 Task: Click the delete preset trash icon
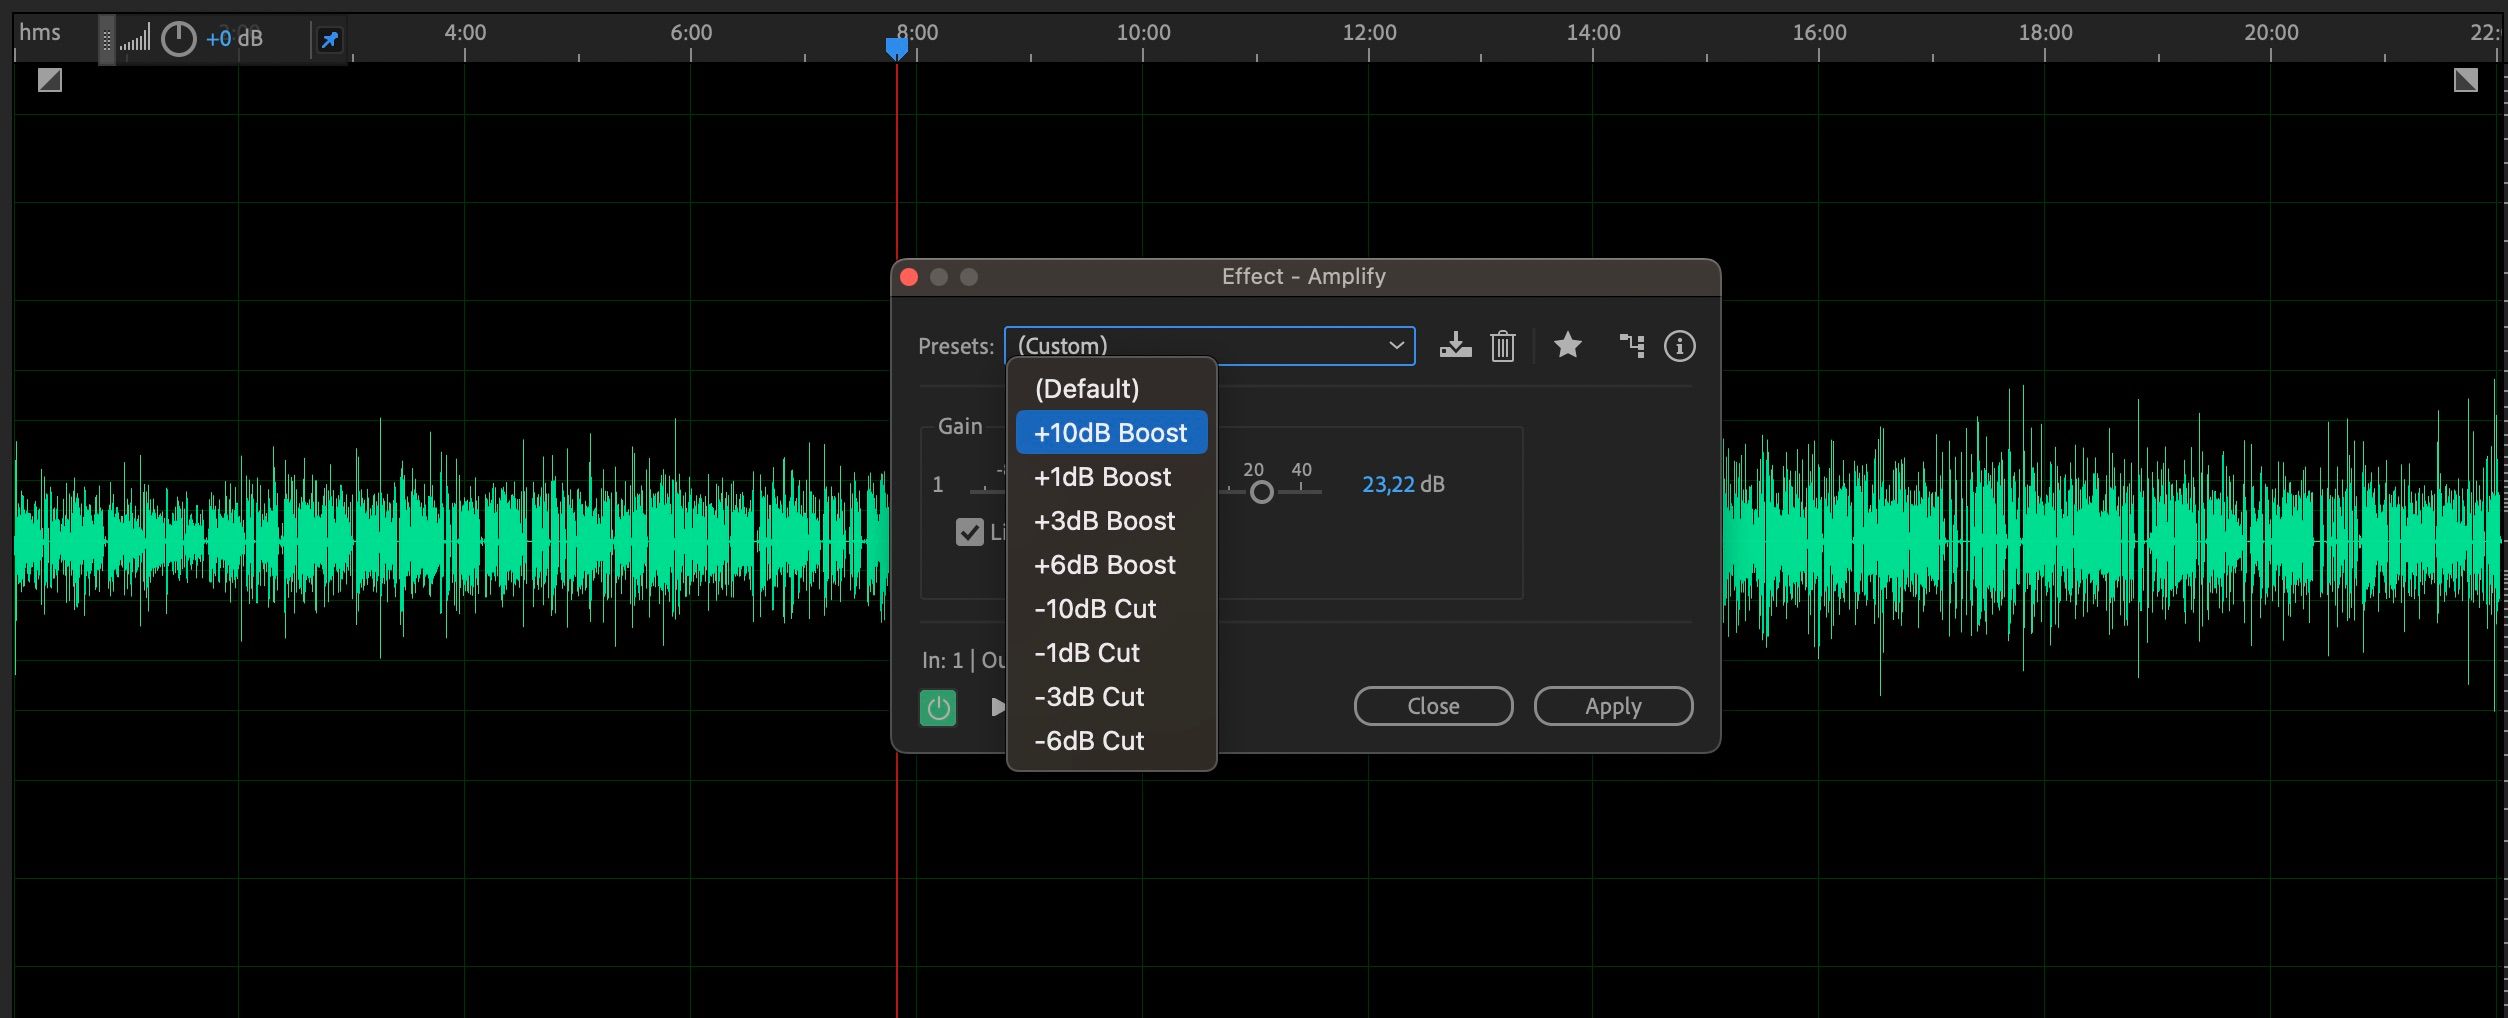click(1502, 346)
